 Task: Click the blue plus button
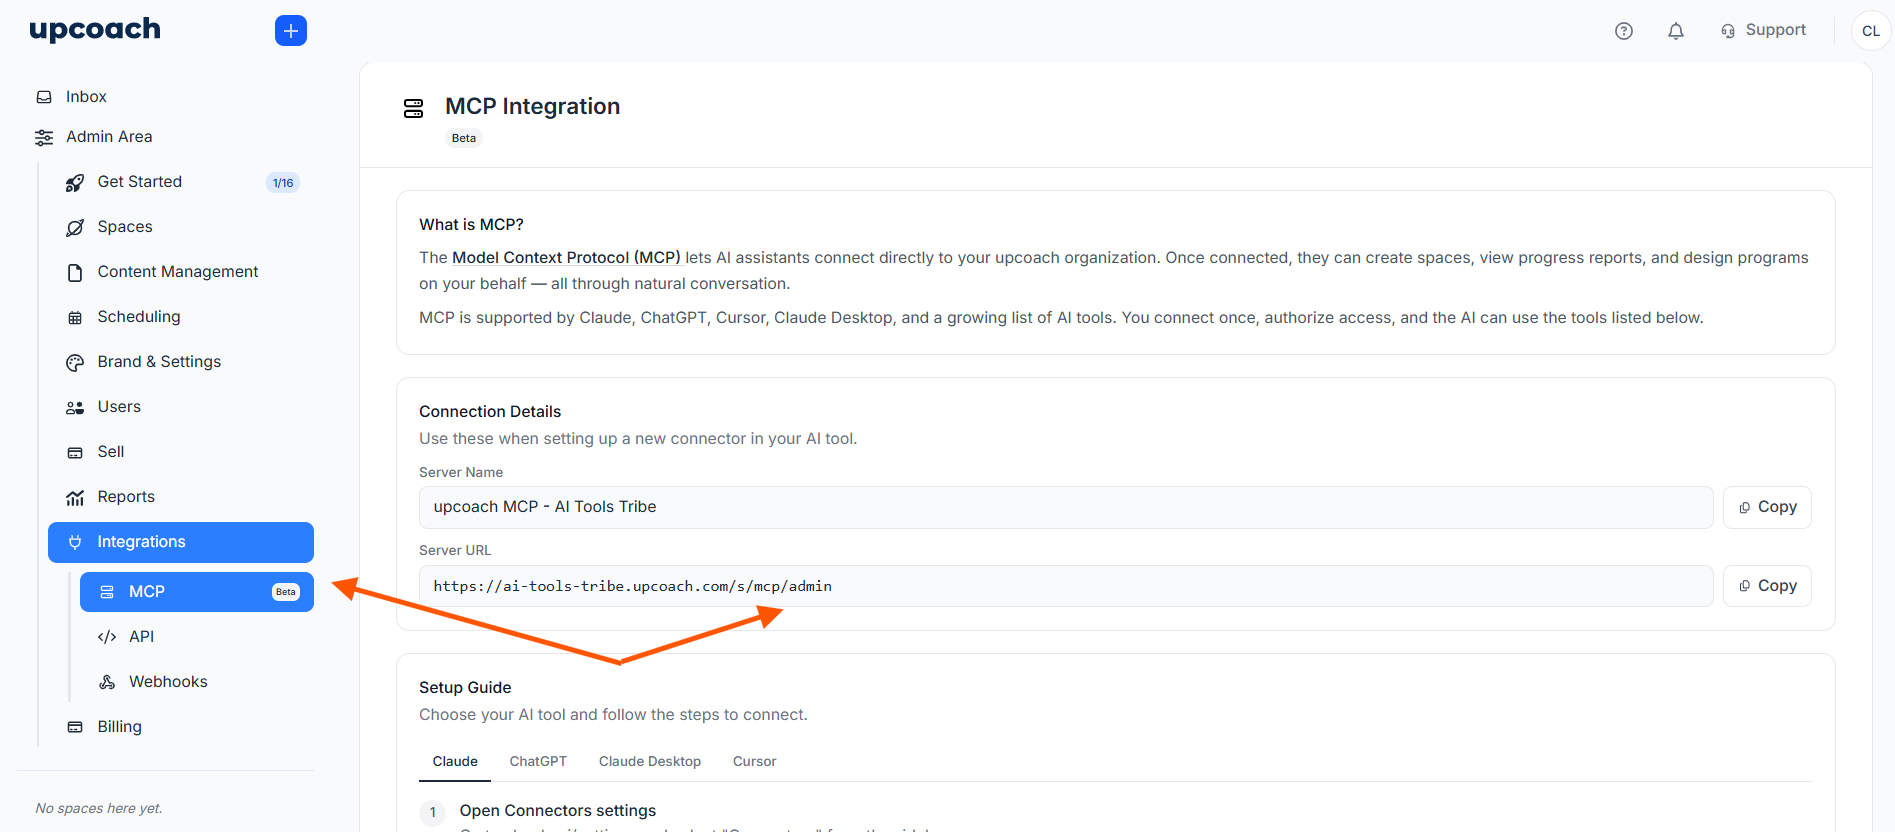pos(291,31)
